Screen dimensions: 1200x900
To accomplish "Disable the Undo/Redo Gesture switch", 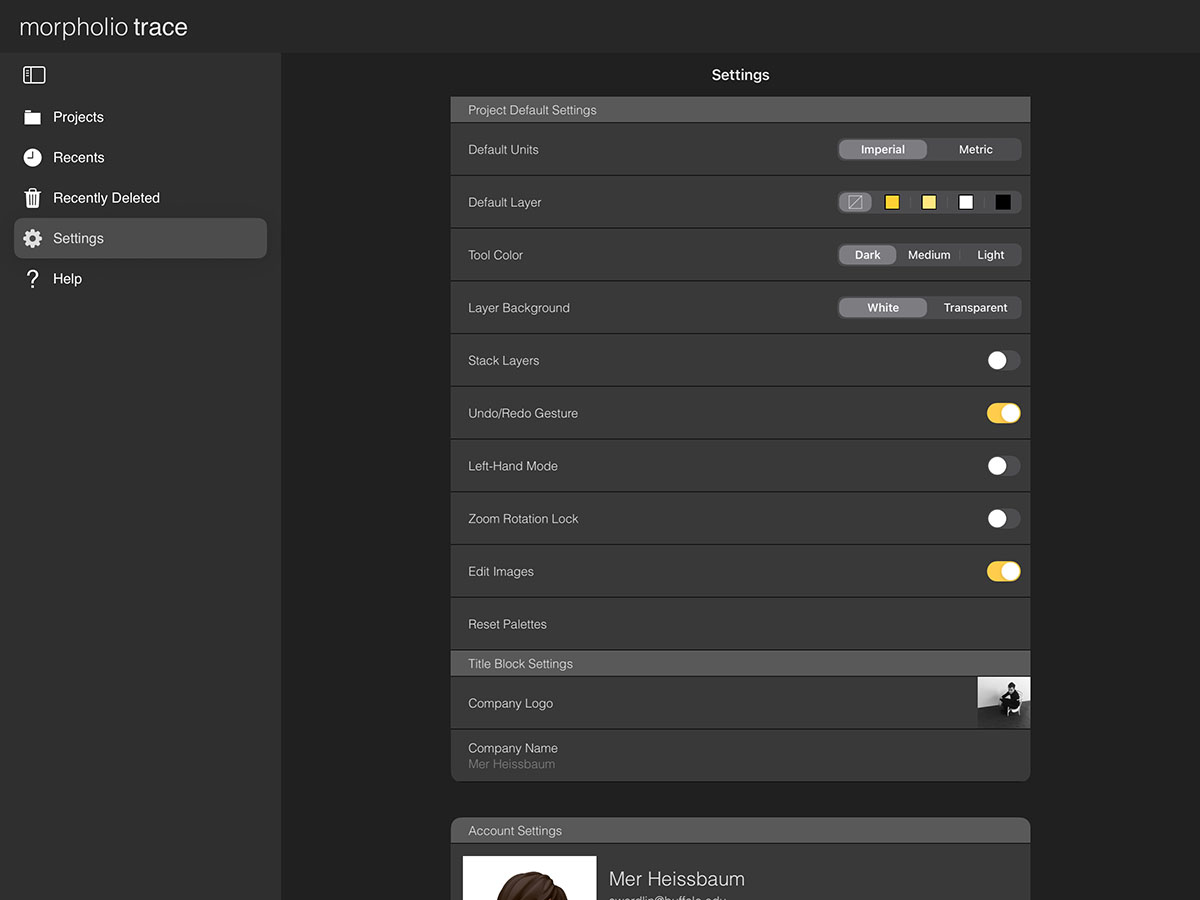I will pyautogui.click(x=1003, y=413).
